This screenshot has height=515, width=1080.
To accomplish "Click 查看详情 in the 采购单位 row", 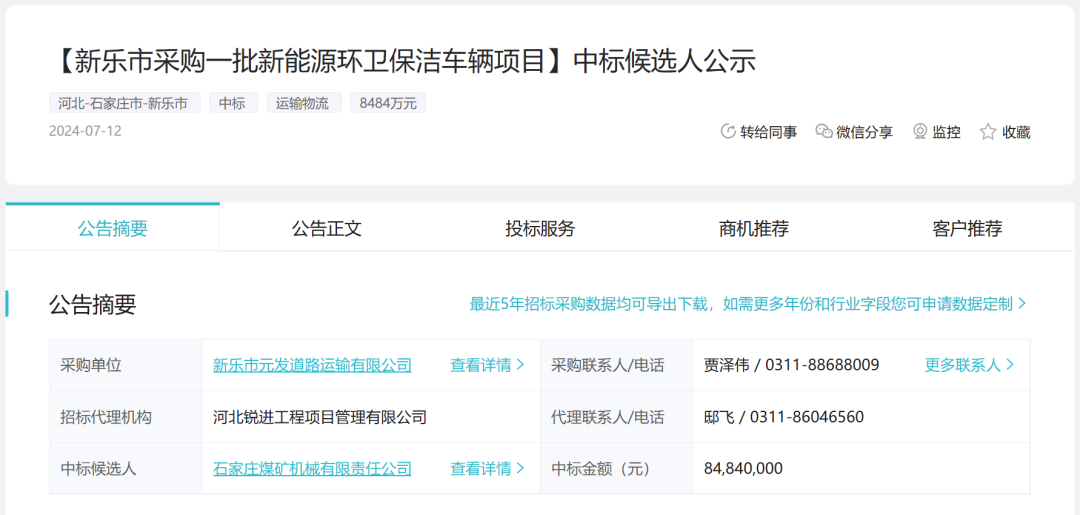I will [488, 365].
